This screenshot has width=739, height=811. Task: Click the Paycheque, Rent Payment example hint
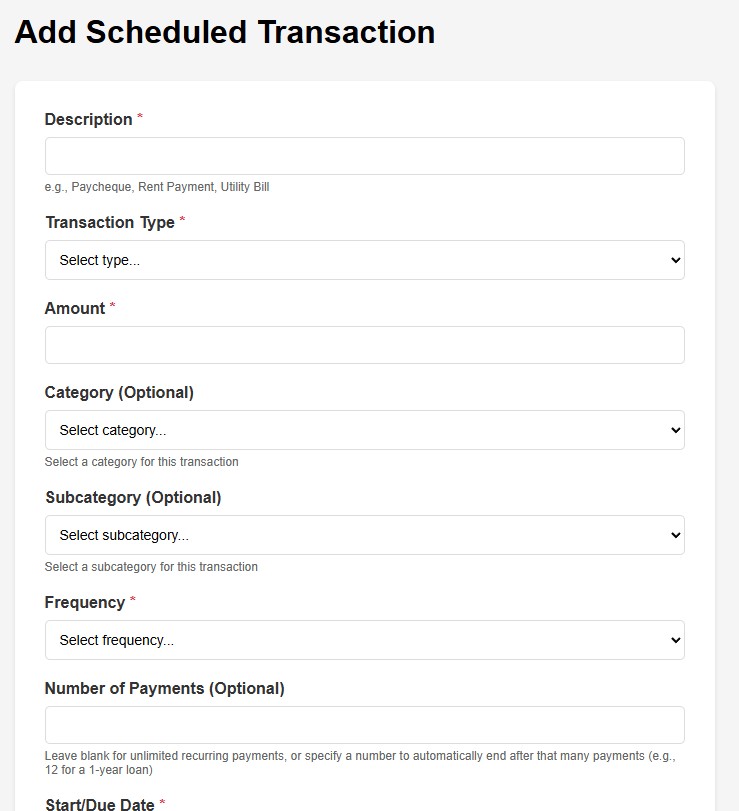pyautogui.click(x=157, y=187)
